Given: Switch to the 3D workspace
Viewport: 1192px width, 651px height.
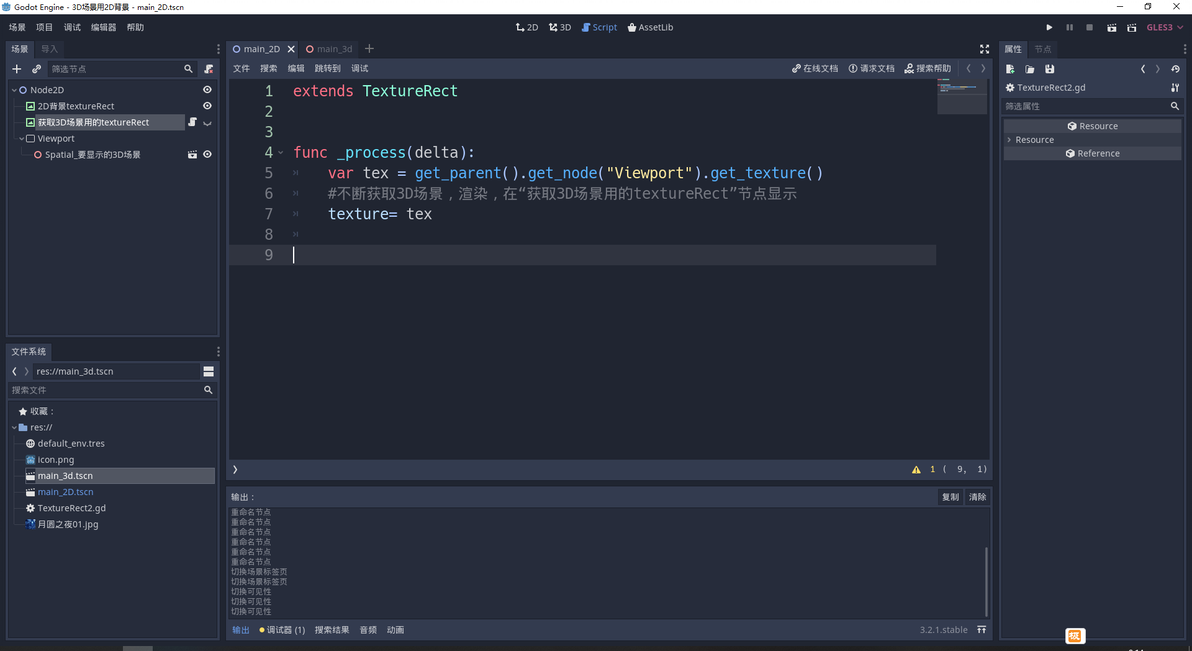Looking at the screenshot, I should (x=560, y=27).
